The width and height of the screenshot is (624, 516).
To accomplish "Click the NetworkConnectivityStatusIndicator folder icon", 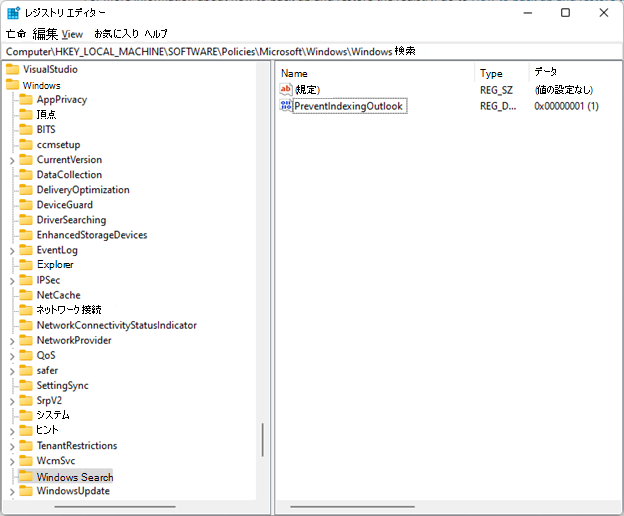I will pyautogui.click(x=26, y=325).
